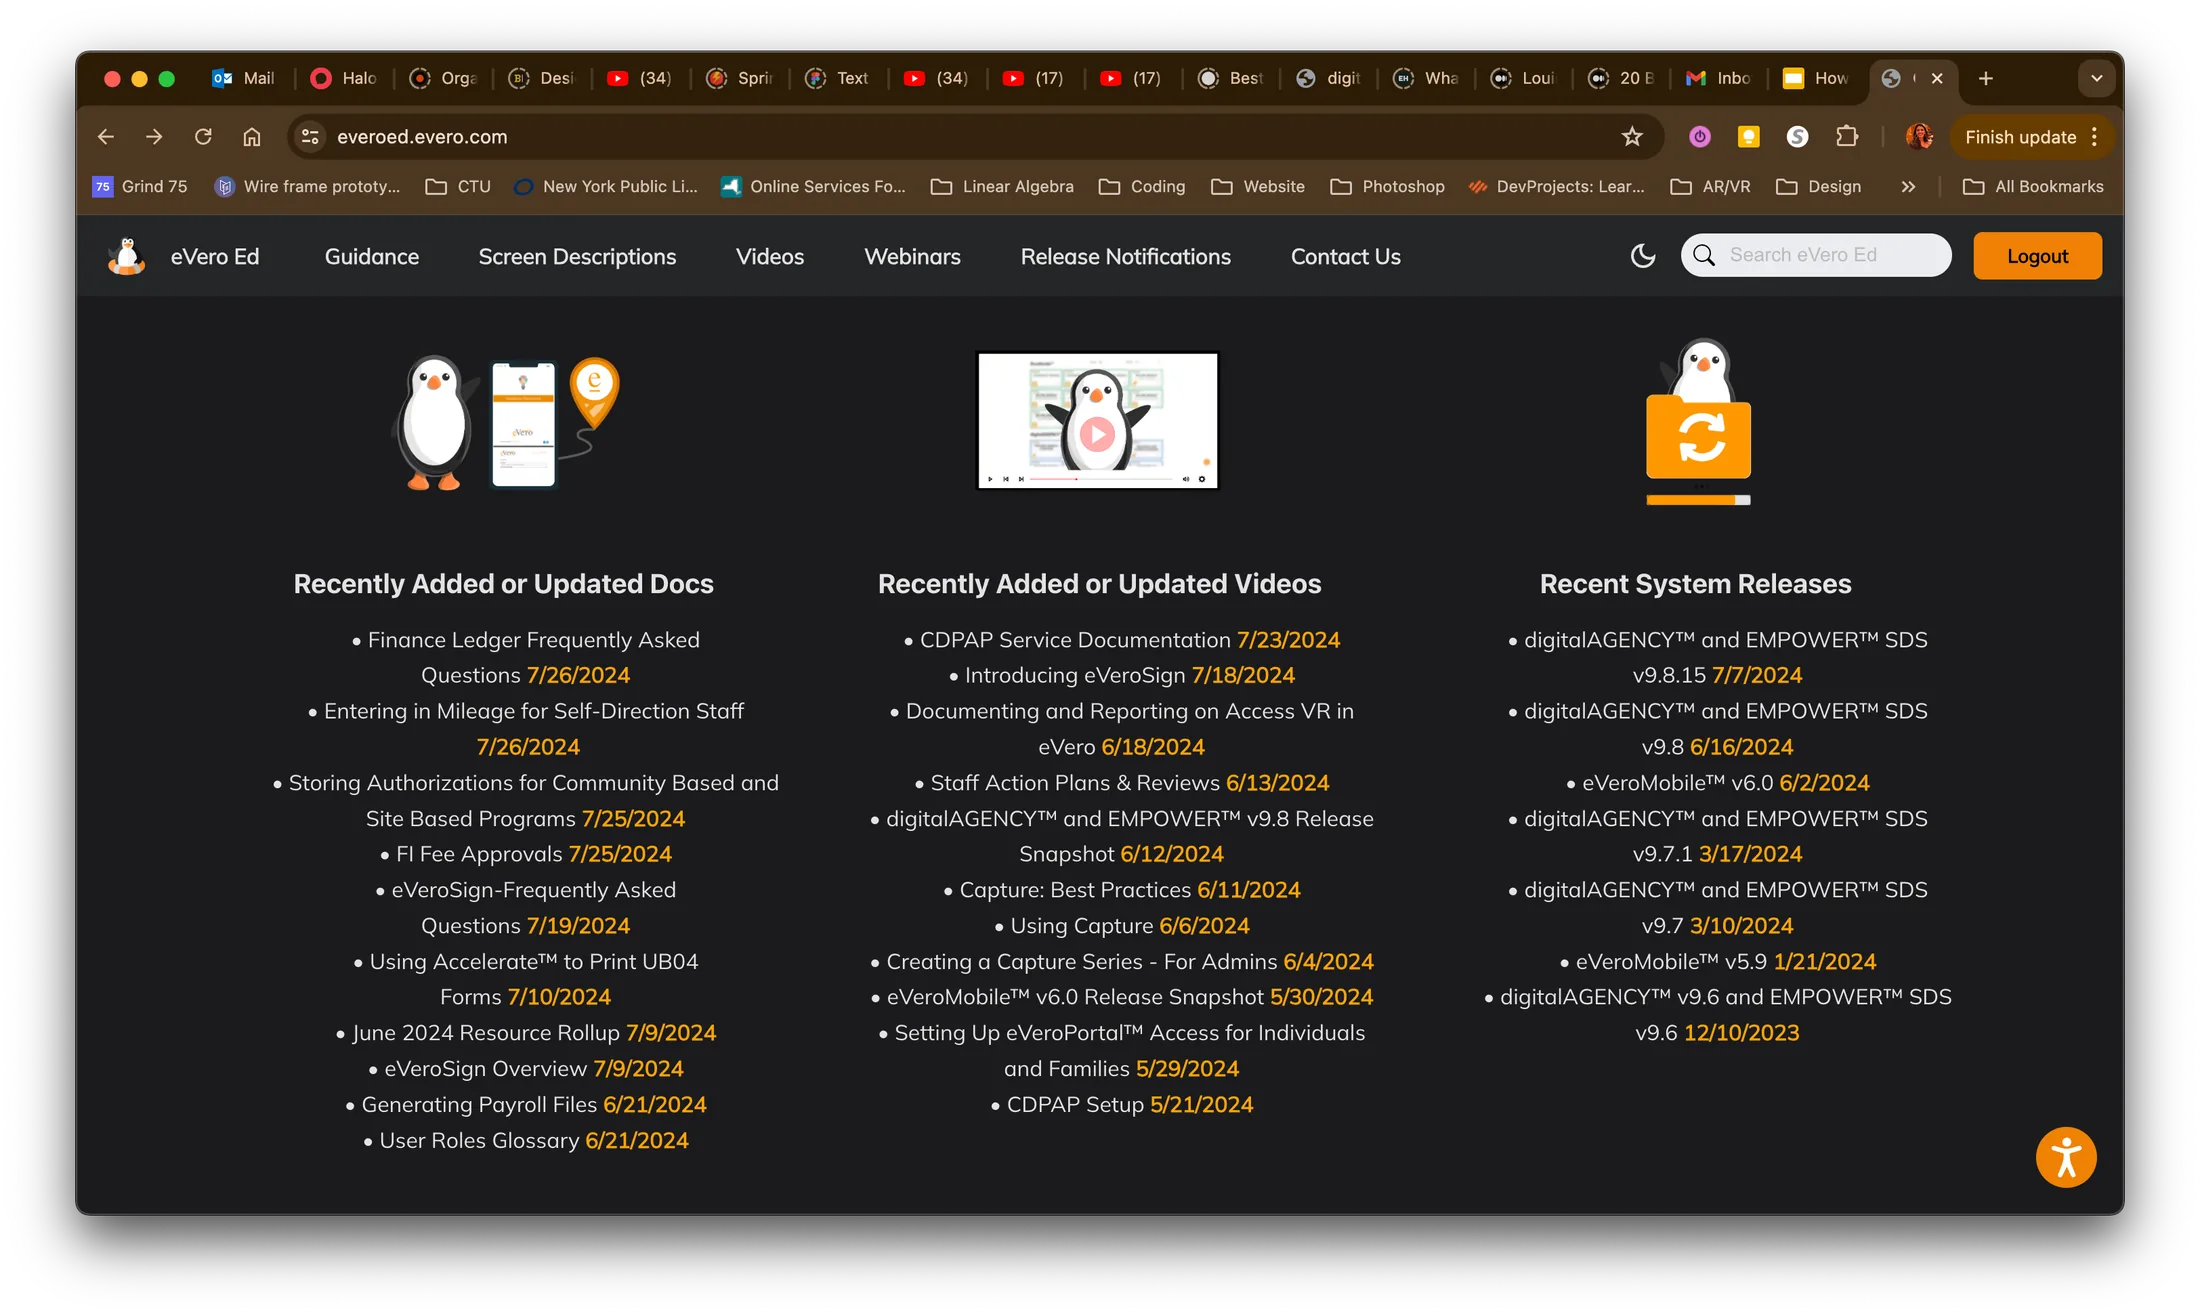
Task: Click the penguin with phone docs image
Action: (x=504, y=422)
